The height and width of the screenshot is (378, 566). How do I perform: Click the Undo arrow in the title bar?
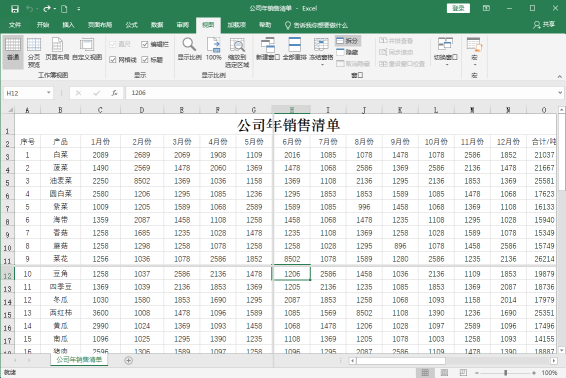[30, 9]
